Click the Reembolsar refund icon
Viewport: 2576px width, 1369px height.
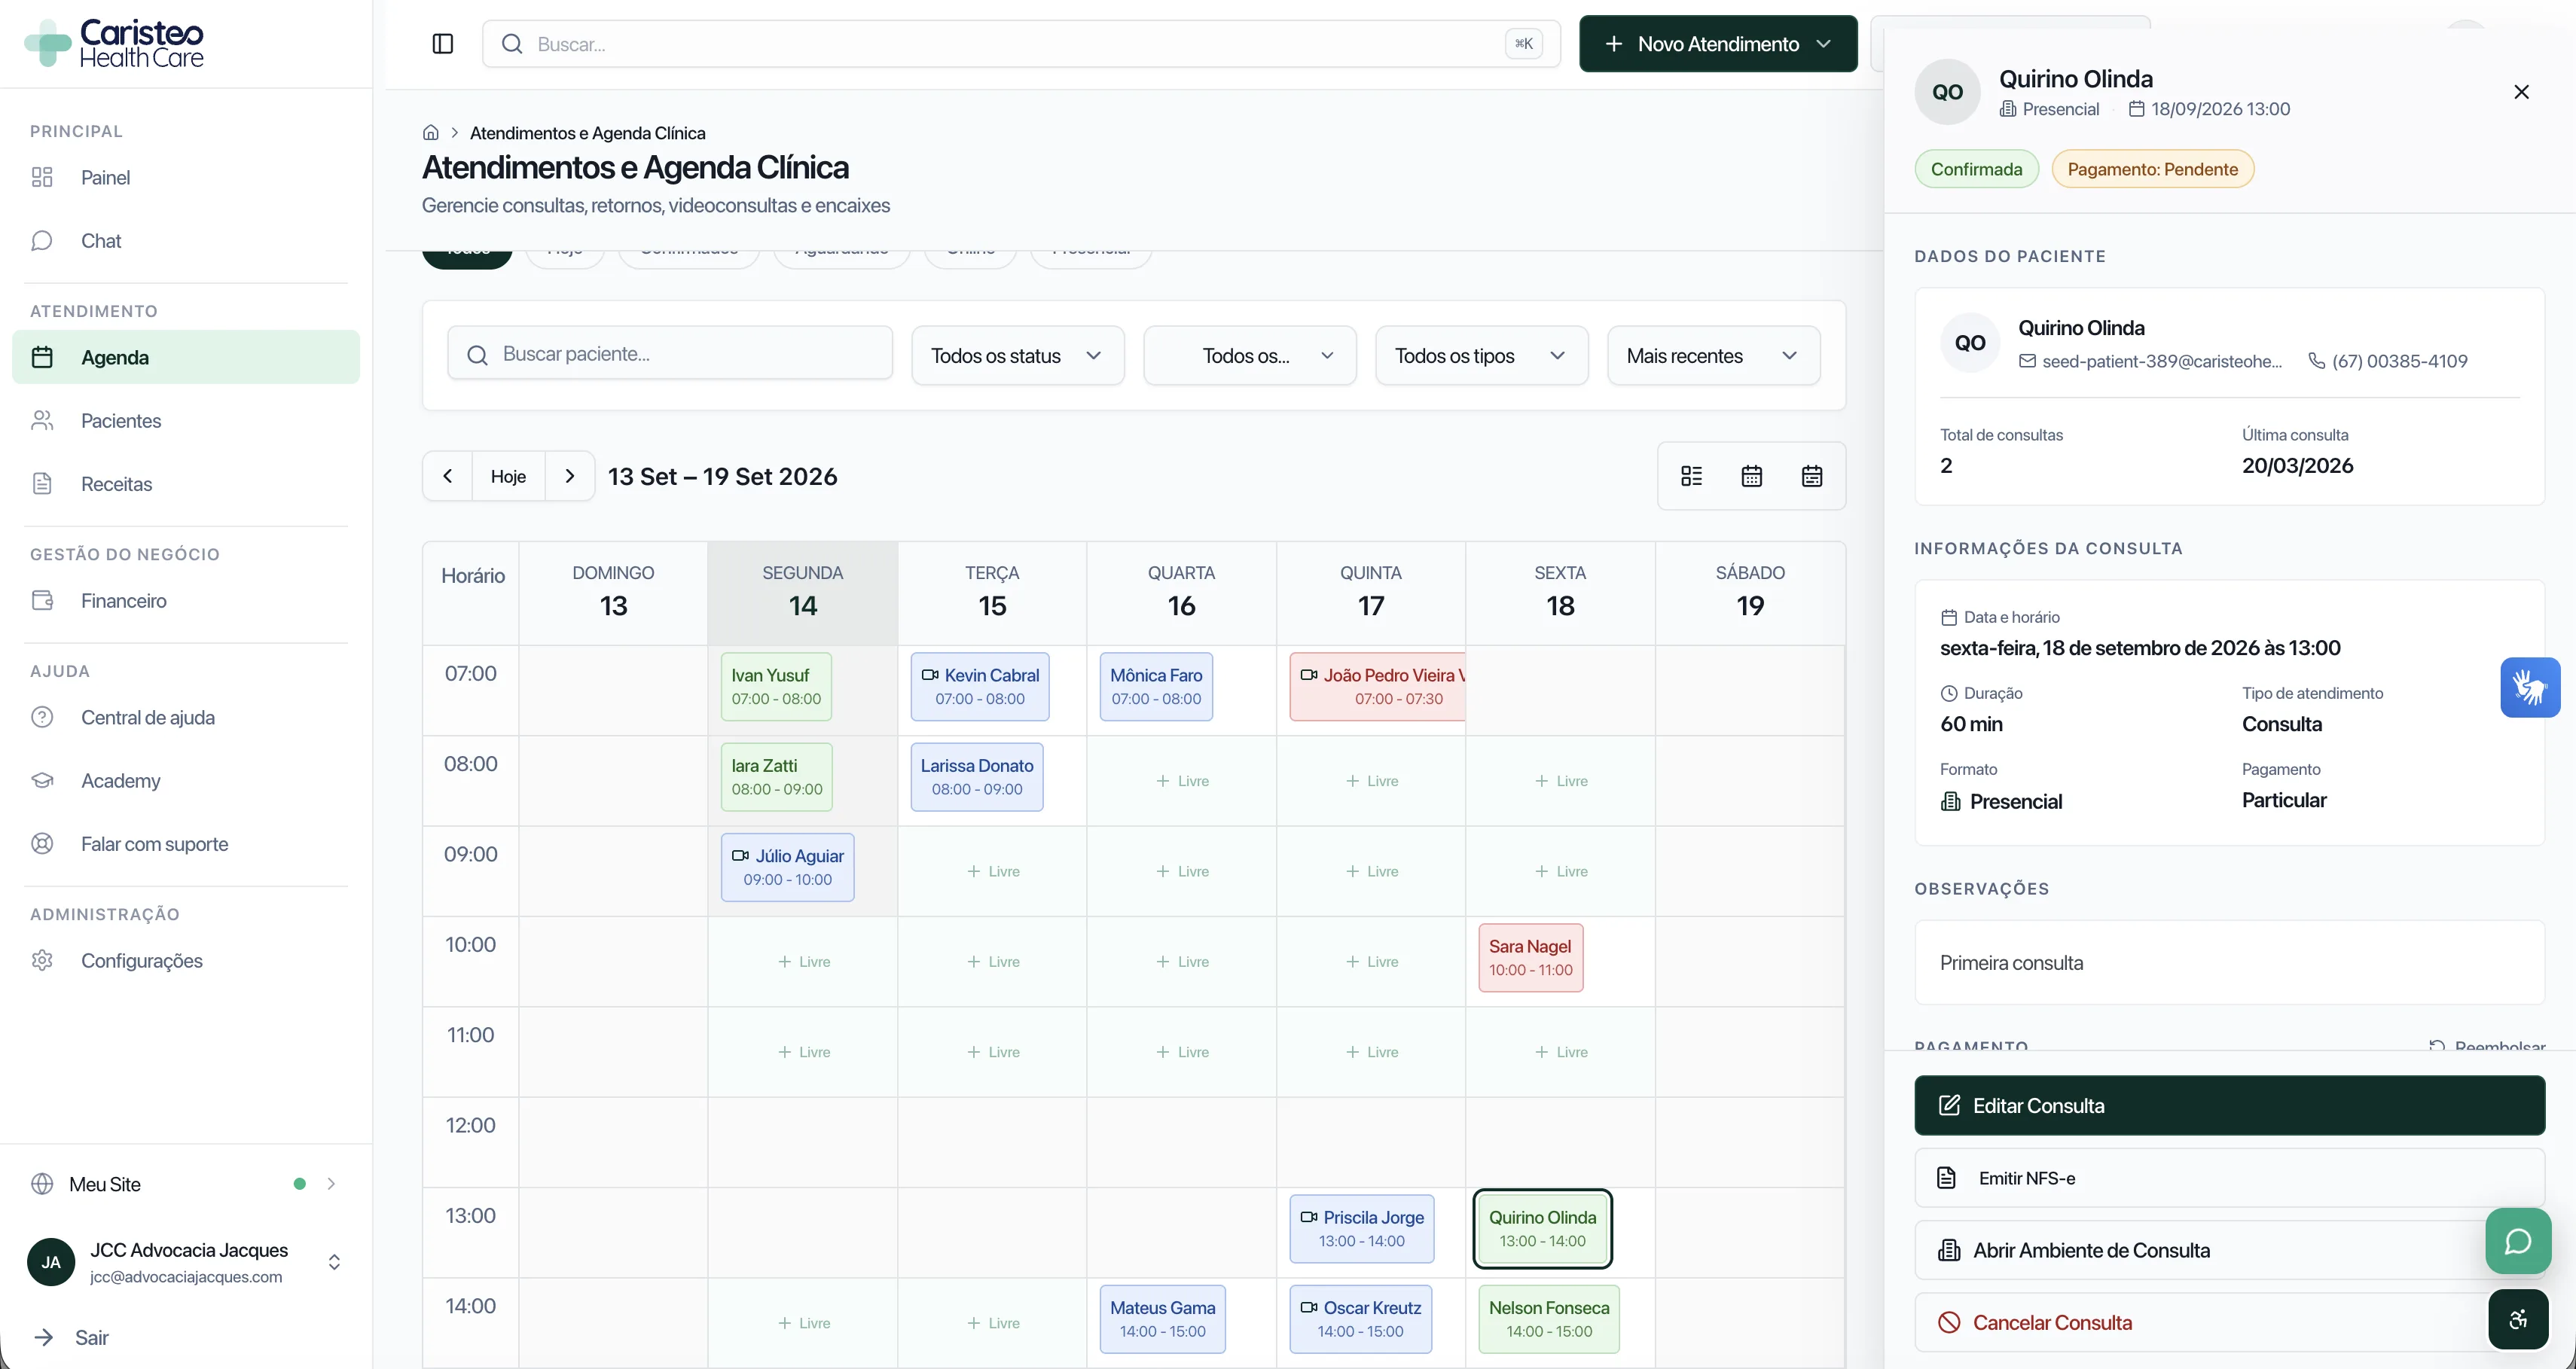click(x=2437, y=1045)
